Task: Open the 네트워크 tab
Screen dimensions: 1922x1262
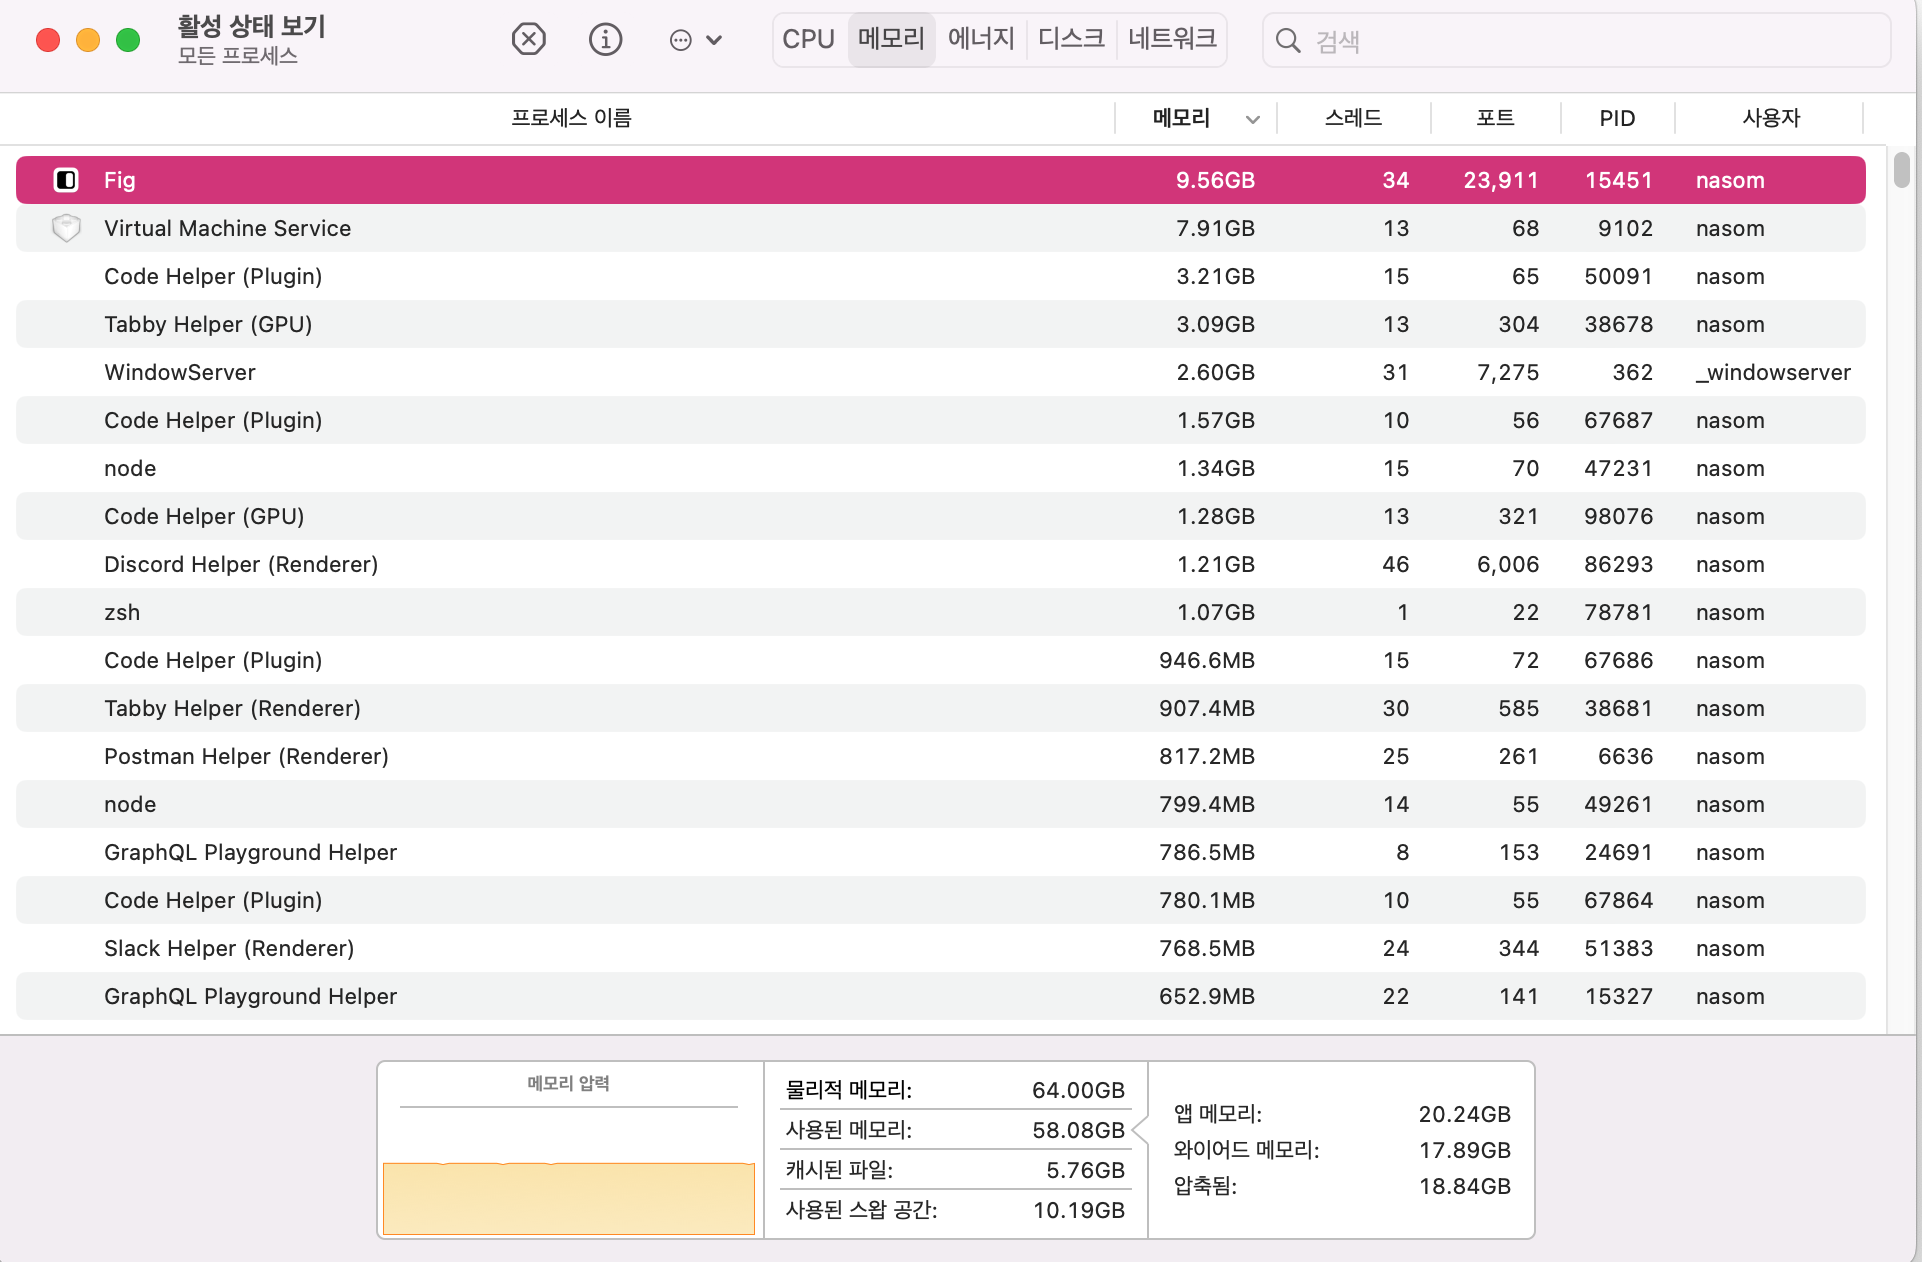Action: [x=1170, y=39]
